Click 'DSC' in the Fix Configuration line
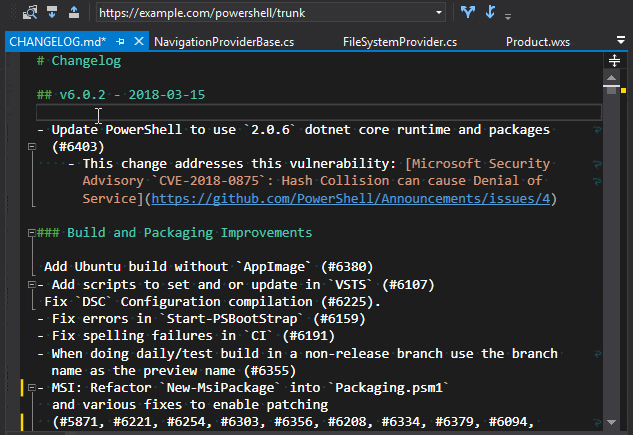This screenshot has height=435, width=633. 94,302
